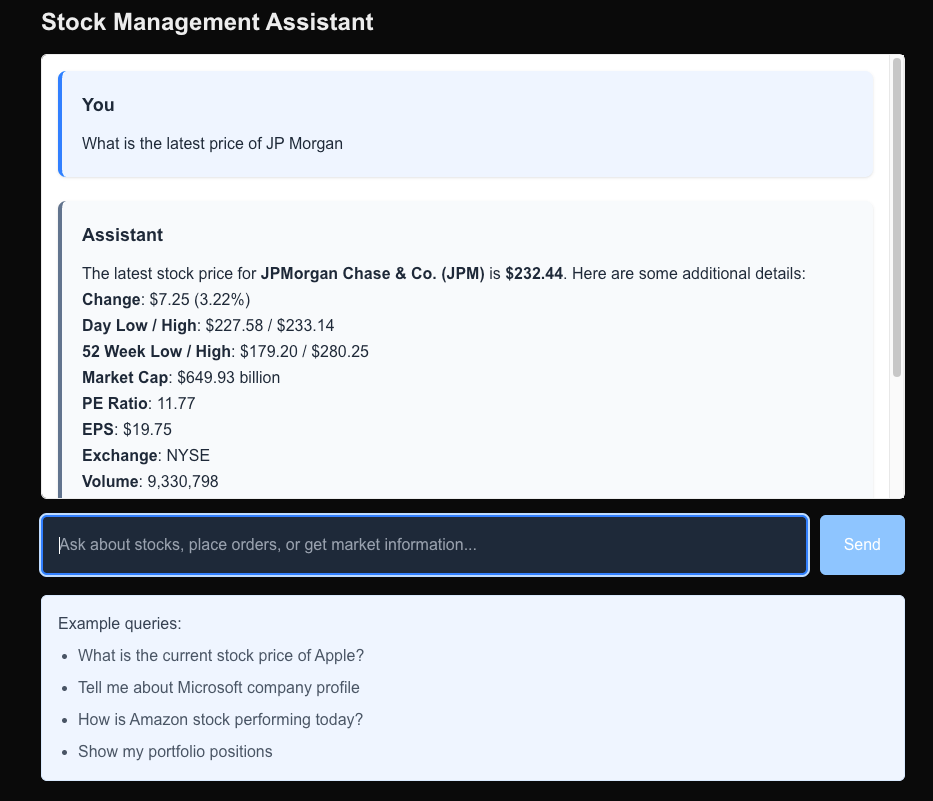Viewport: 933px width, 801px height.
Task: Click the bold JPMorgan Chase & Co. (JPM) name
Action: point(372,274)
